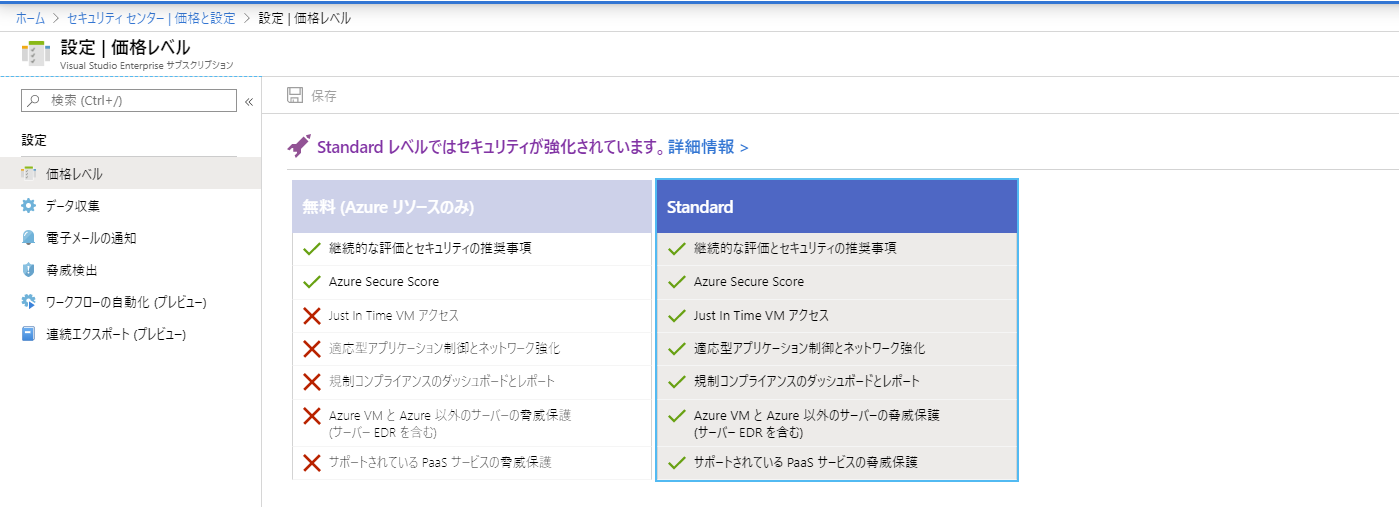This screenshot has width=1400, height=508.
Task: Click the rocket icon in Standard banner
Action: tap(299, 146)
